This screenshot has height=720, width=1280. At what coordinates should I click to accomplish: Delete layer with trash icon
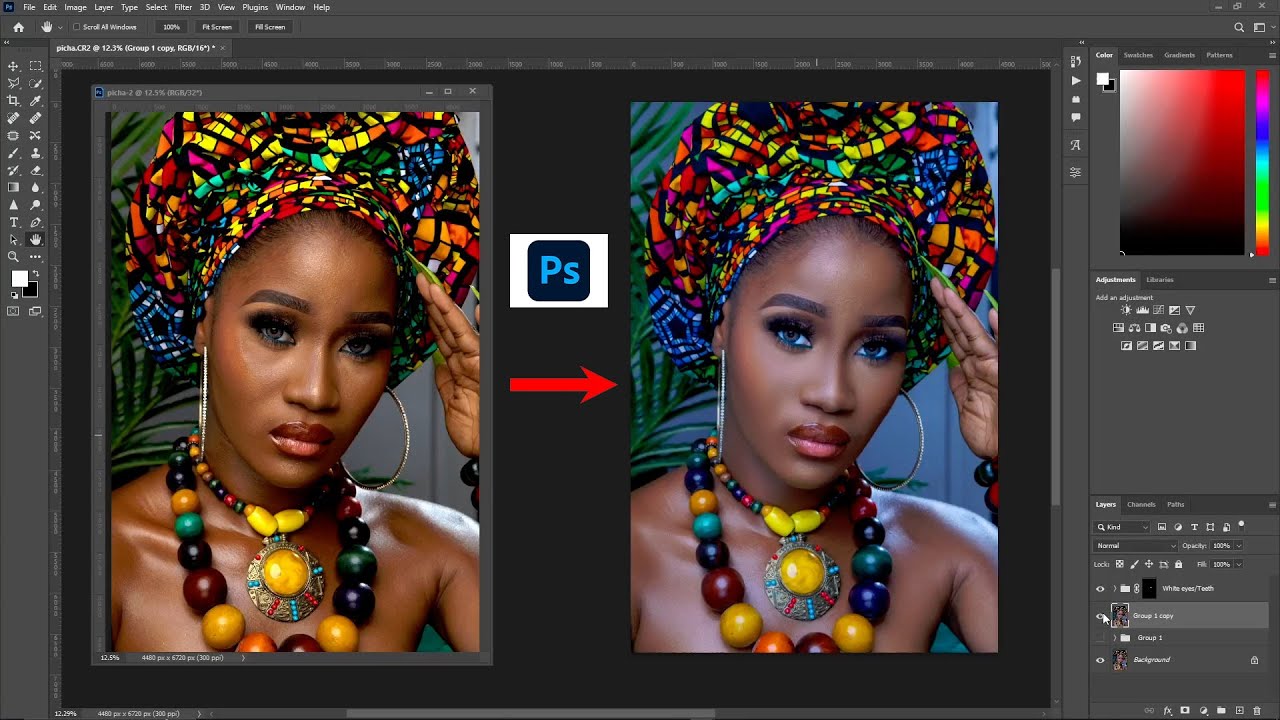1257,711
